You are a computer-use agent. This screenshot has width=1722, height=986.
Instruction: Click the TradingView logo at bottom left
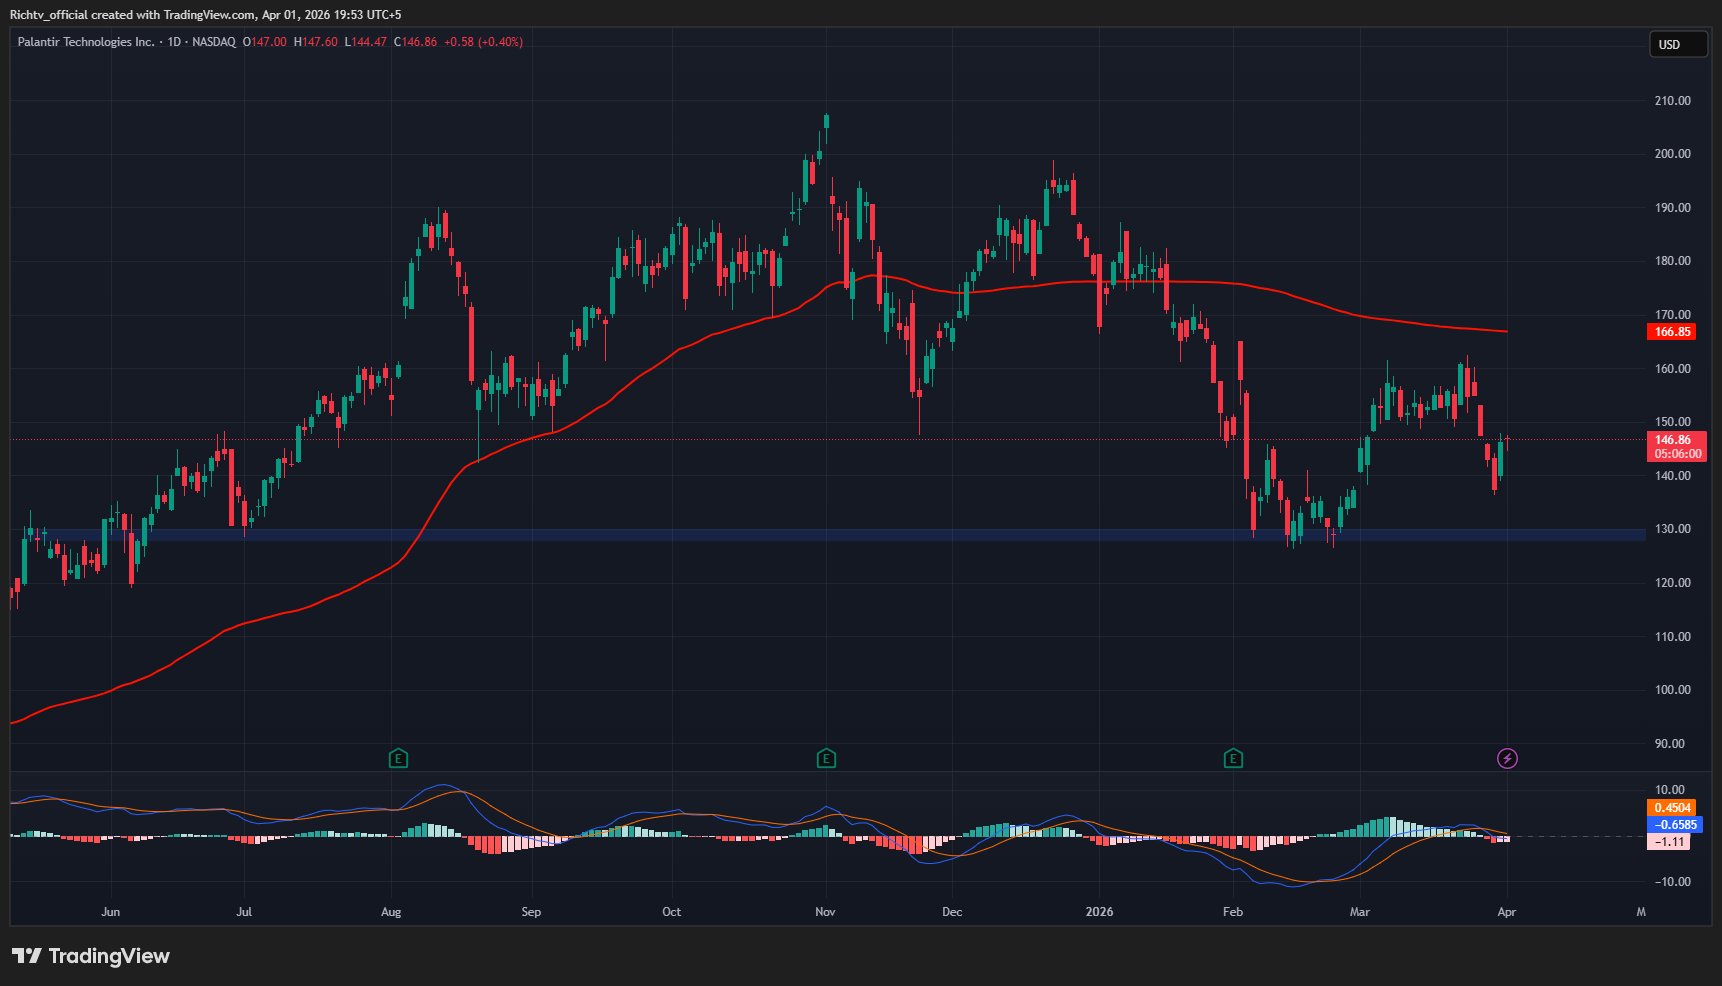click(x=91, y=956)
